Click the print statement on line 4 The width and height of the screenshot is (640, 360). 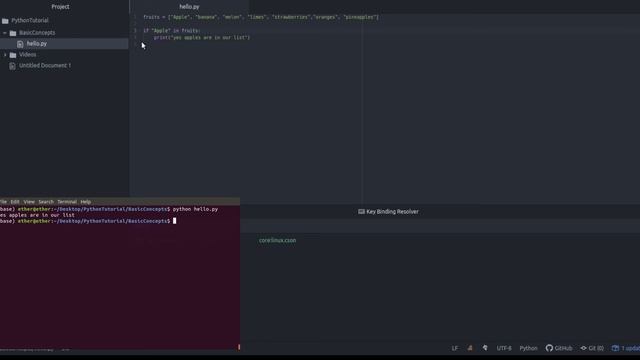coord(202,38)
